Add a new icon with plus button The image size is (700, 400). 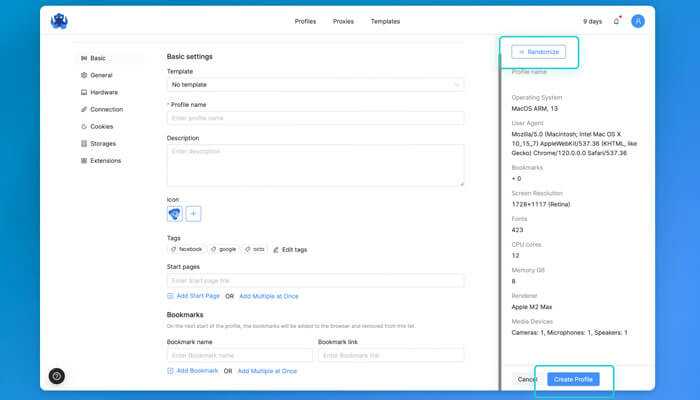click(x=194, y=213)
